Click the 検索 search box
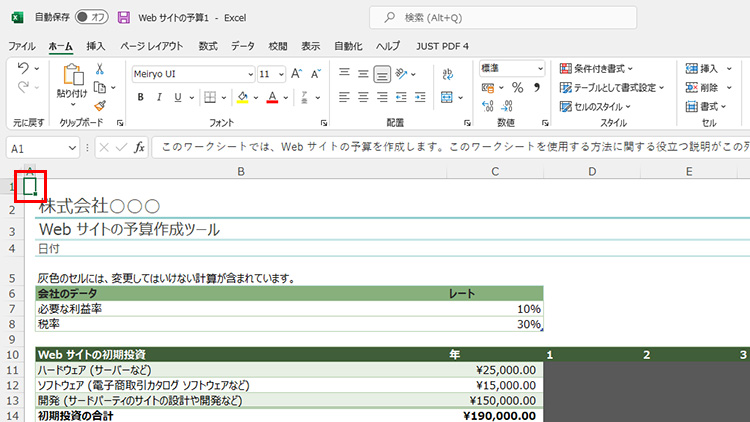Viewport: 750px width, 422px height. (510, 17)
